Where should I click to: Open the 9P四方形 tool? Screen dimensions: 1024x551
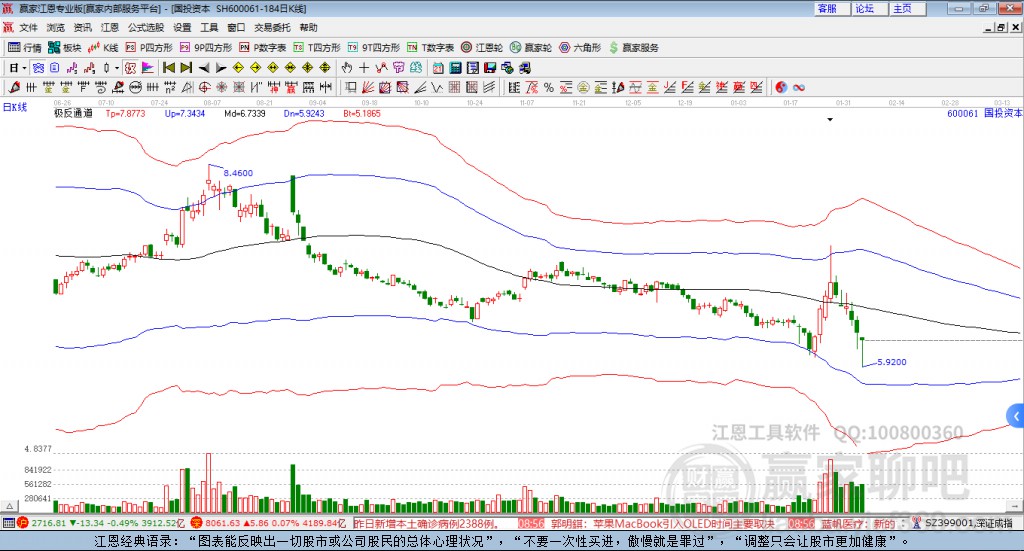(206, 48)
